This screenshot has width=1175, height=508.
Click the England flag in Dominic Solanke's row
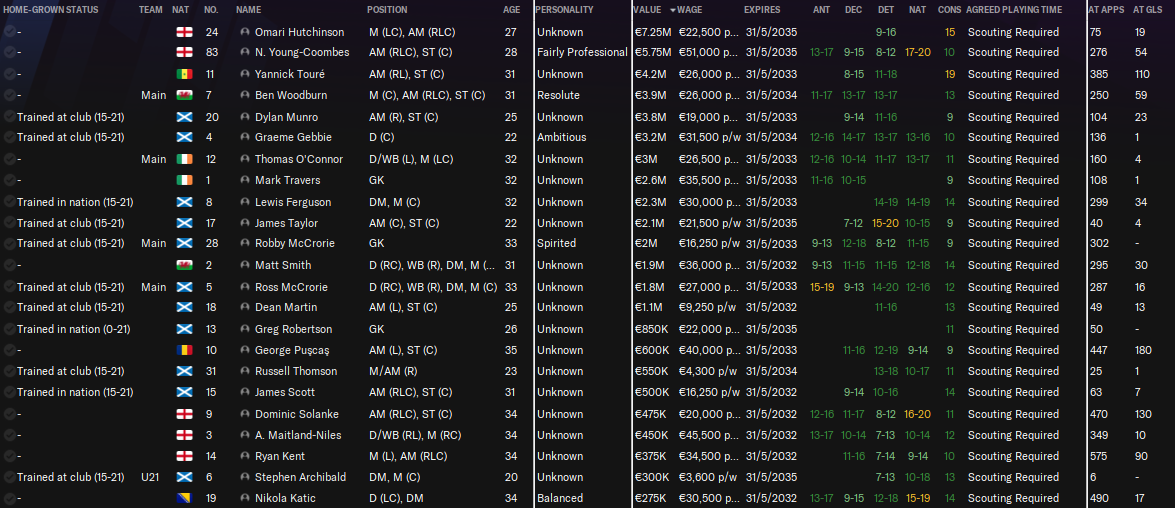tap(184, 414)
